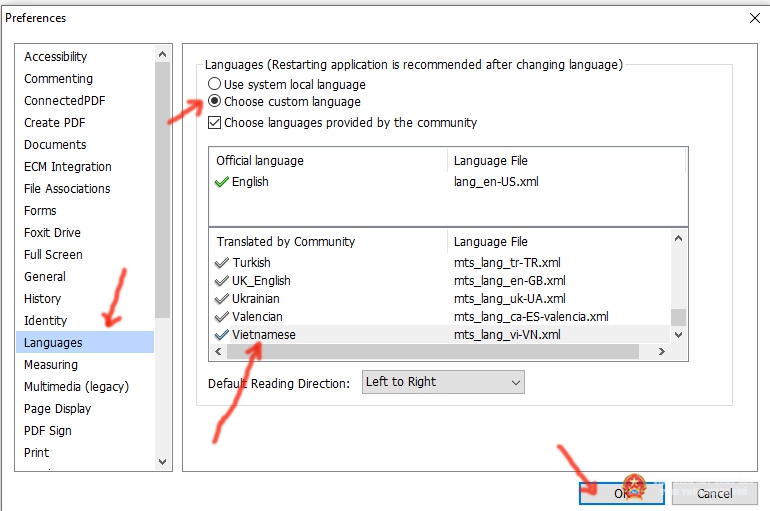Click the checkmark icon beside Turkish
770x511 pixels.
click(x=221, y=263)
